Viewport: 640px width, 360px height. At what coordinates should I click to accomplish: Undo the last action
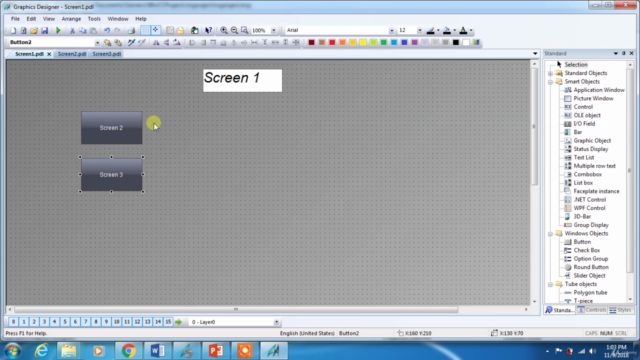pyautogui.click(x=107, y=31)
